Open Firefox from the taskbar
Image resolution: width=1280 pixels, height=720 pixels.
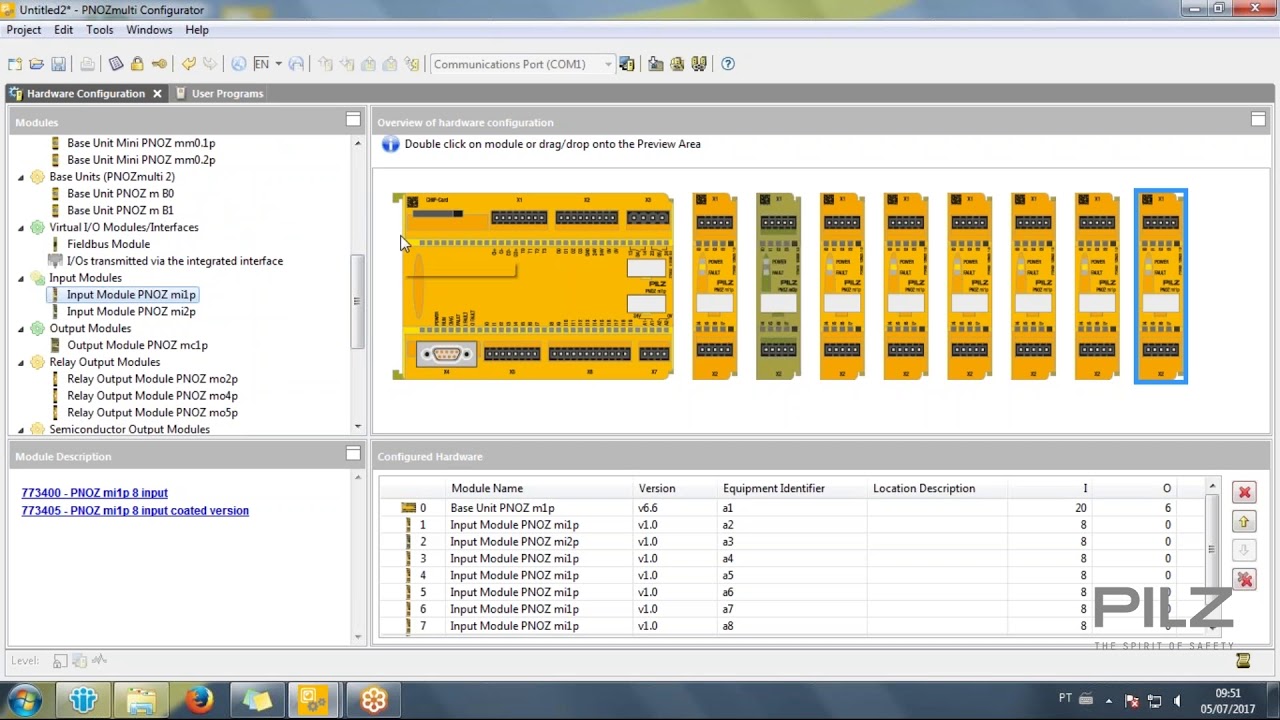[x=198, y=700]
